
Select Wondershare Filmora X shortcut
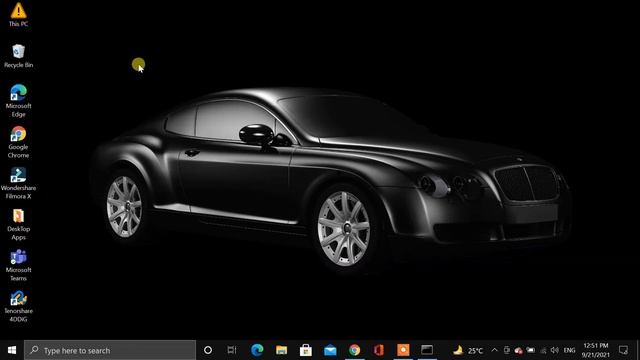[x=18, y=183]
